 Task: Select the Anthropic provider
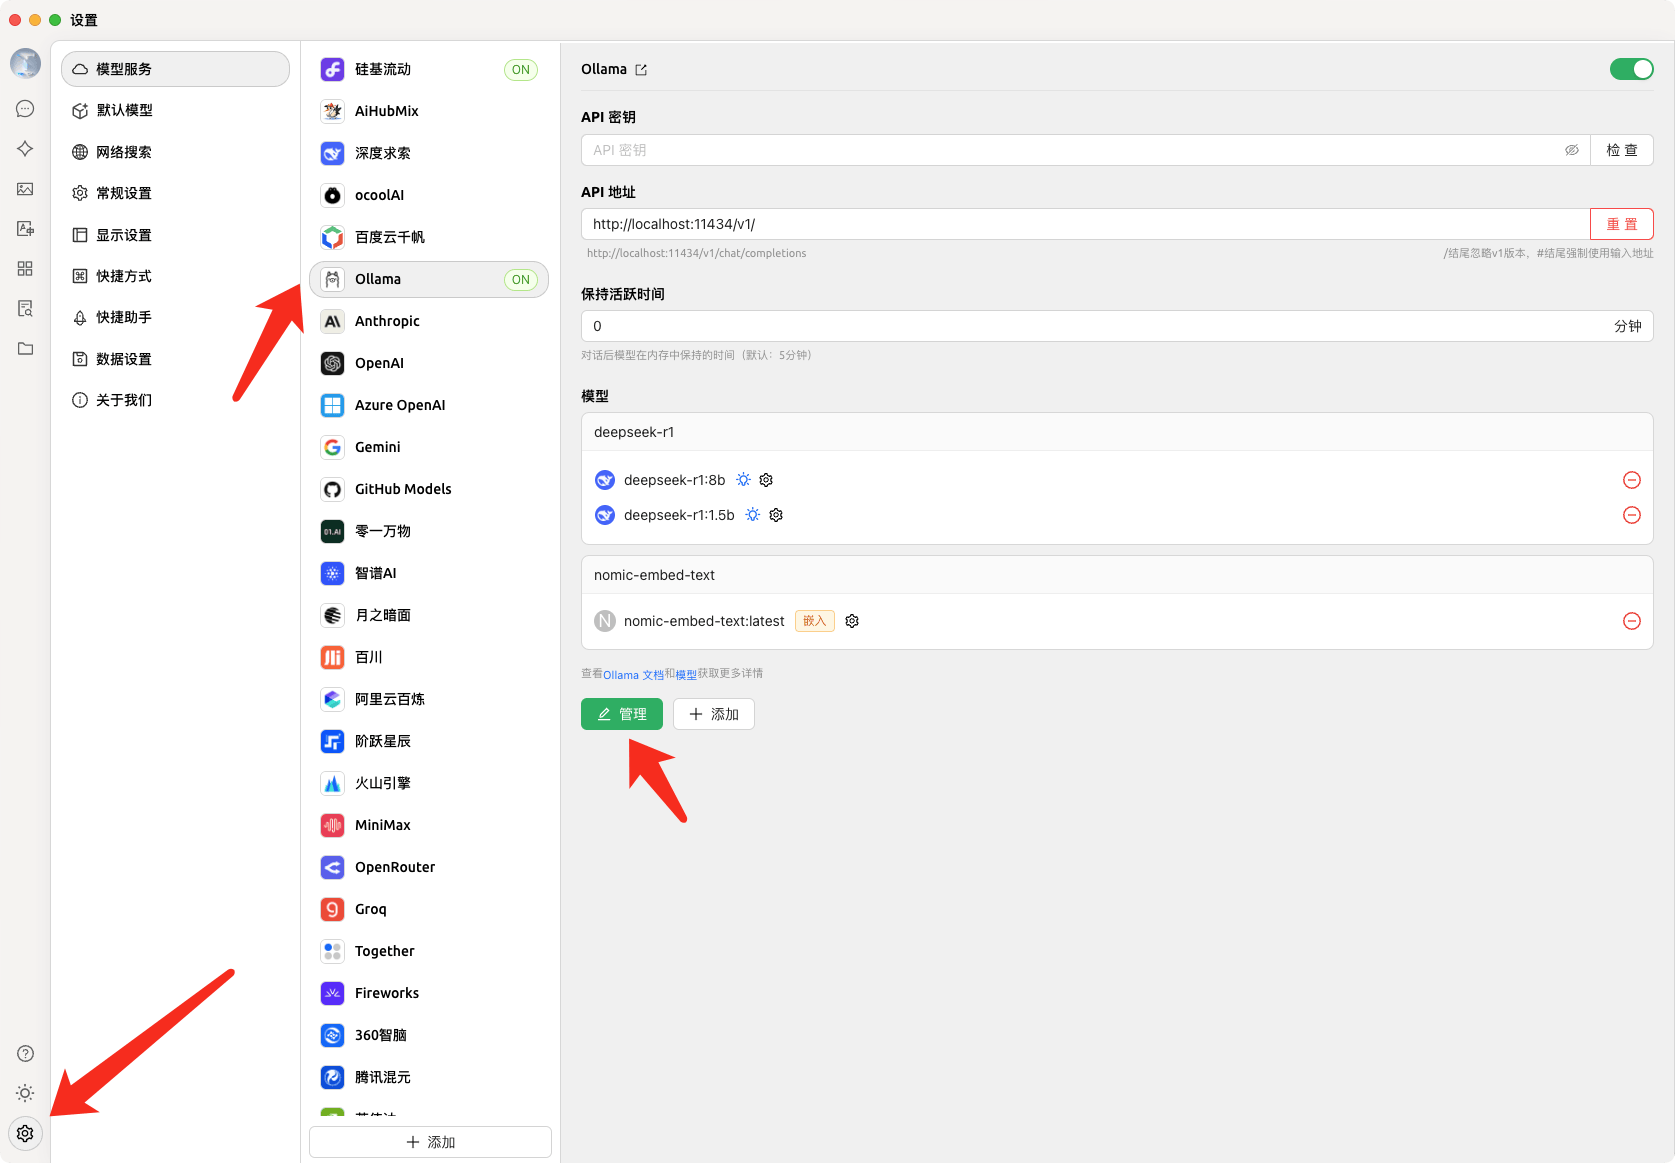429,321
